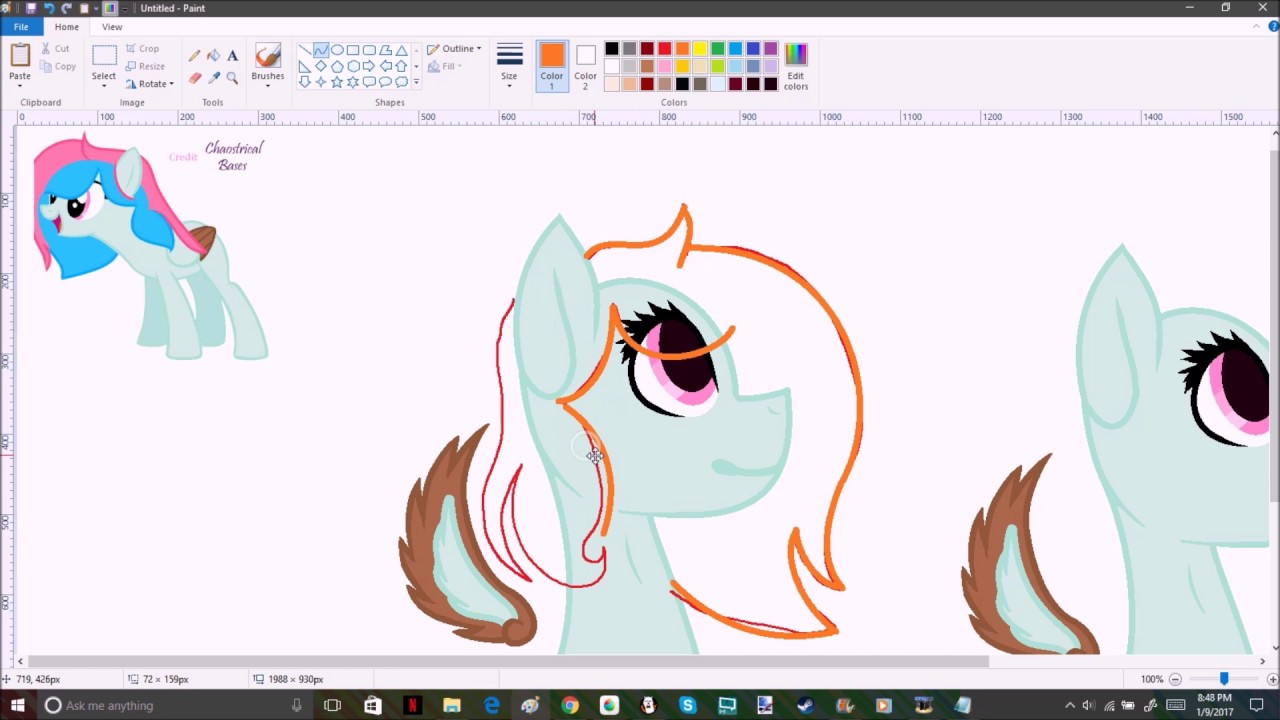
Task: Pick the black color swatch
Action: click(x=611, y=49)
